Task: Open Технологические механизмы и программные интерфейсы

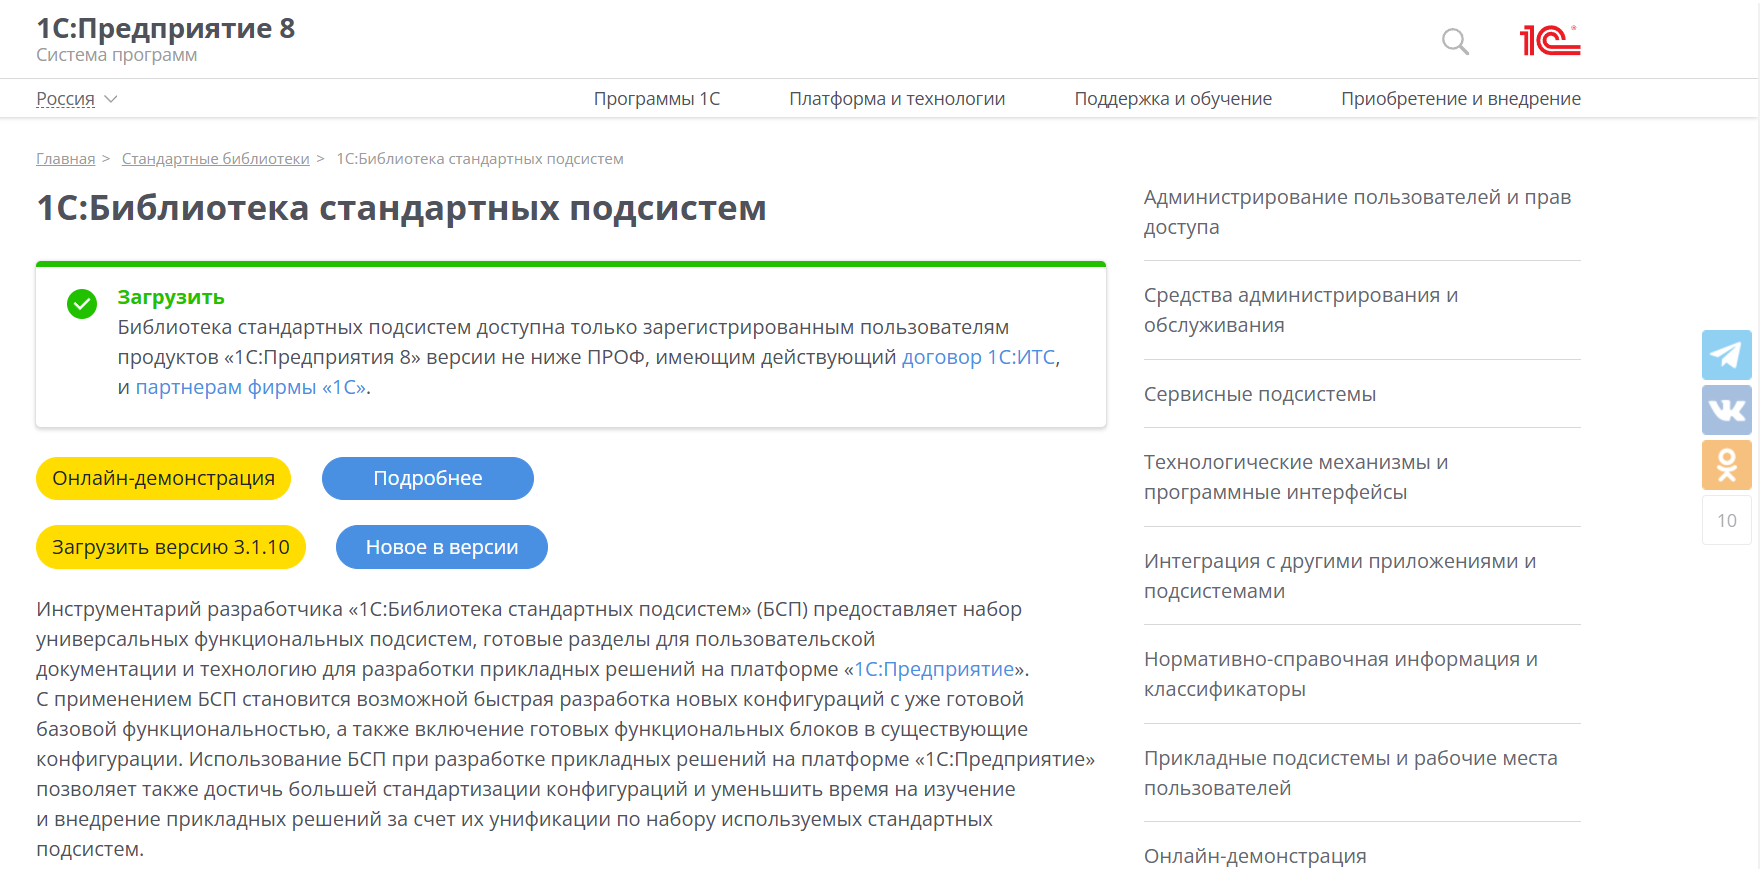Action: coord(1296,477)
